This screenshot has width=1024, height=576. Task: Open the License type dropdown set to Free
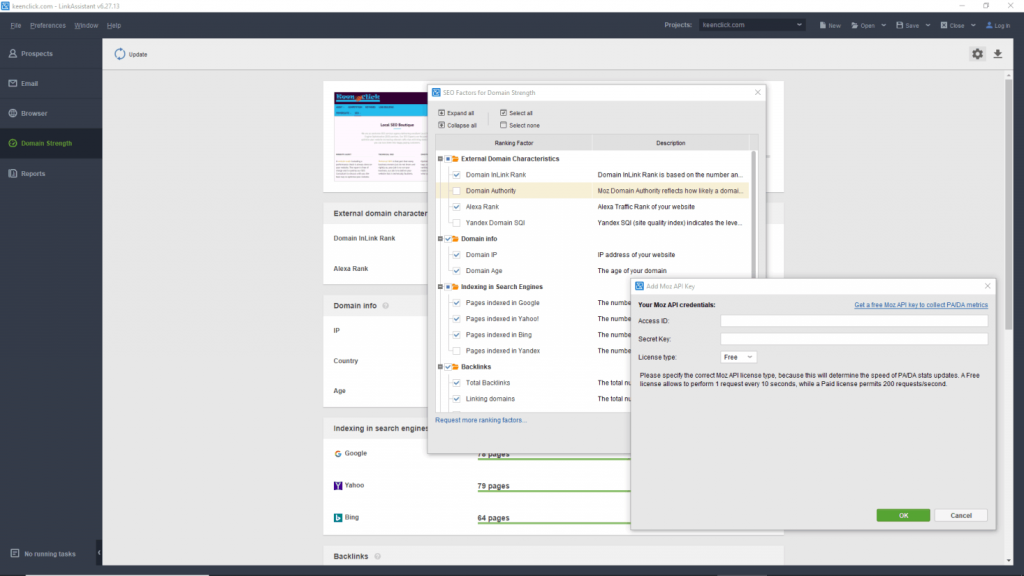(x=738, y=357)
